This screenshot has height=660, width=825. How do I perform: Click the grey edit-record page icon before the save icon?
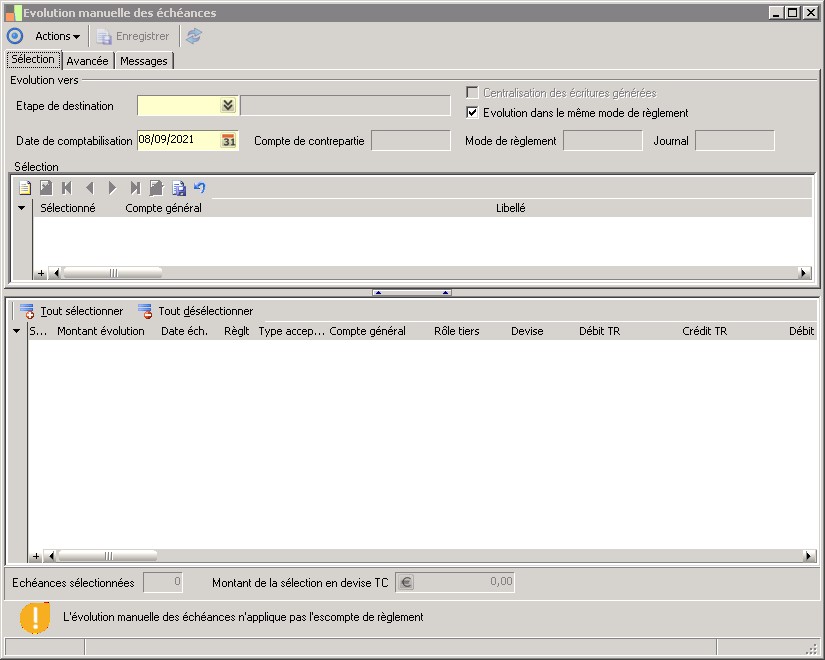[x=157, y=187]
